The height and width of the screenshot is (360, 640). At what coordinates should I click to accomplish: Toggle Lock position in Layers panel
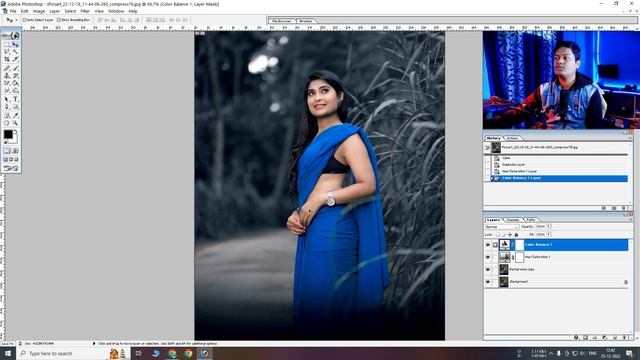[510, 235]
